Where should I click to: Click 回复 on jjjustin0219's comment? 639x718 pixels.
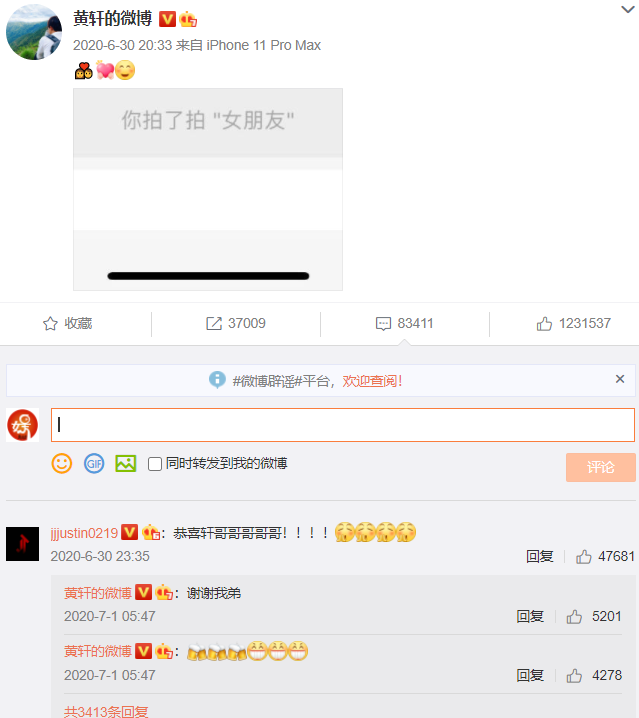(540, 556)
